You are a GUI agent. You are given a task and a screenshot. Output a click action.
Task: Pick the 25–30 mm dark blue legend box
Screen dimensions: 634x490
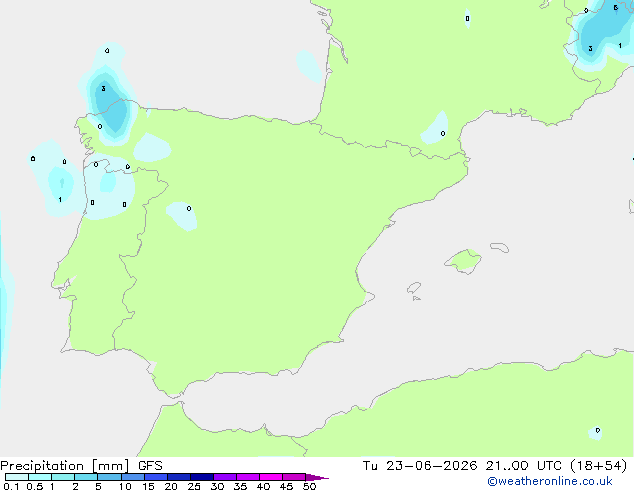[x=202, y=477]
